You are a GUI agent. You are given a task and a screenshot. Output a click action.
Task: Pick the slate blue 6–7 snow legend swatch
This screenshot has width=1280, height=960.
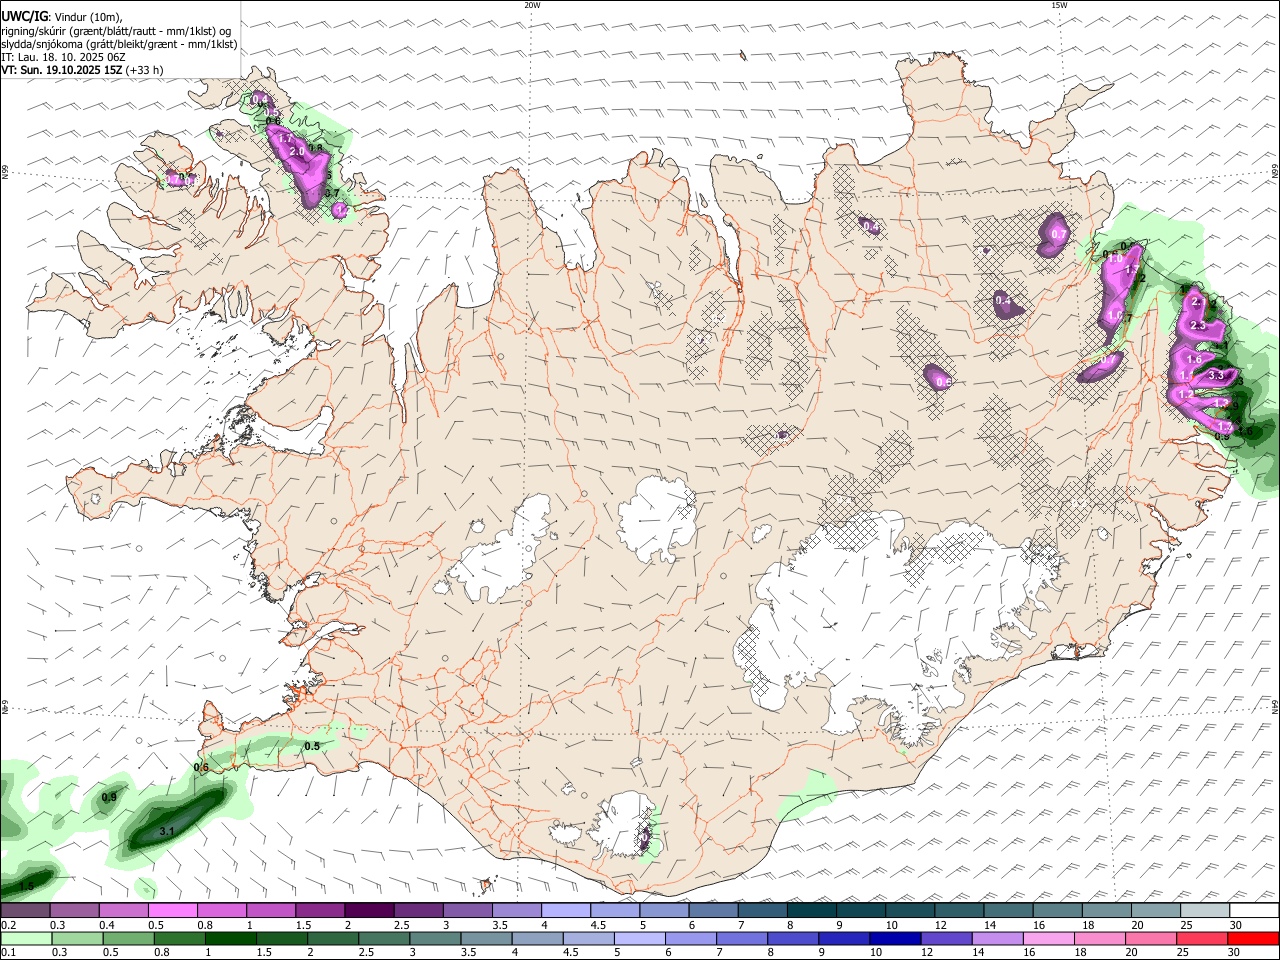714,910
